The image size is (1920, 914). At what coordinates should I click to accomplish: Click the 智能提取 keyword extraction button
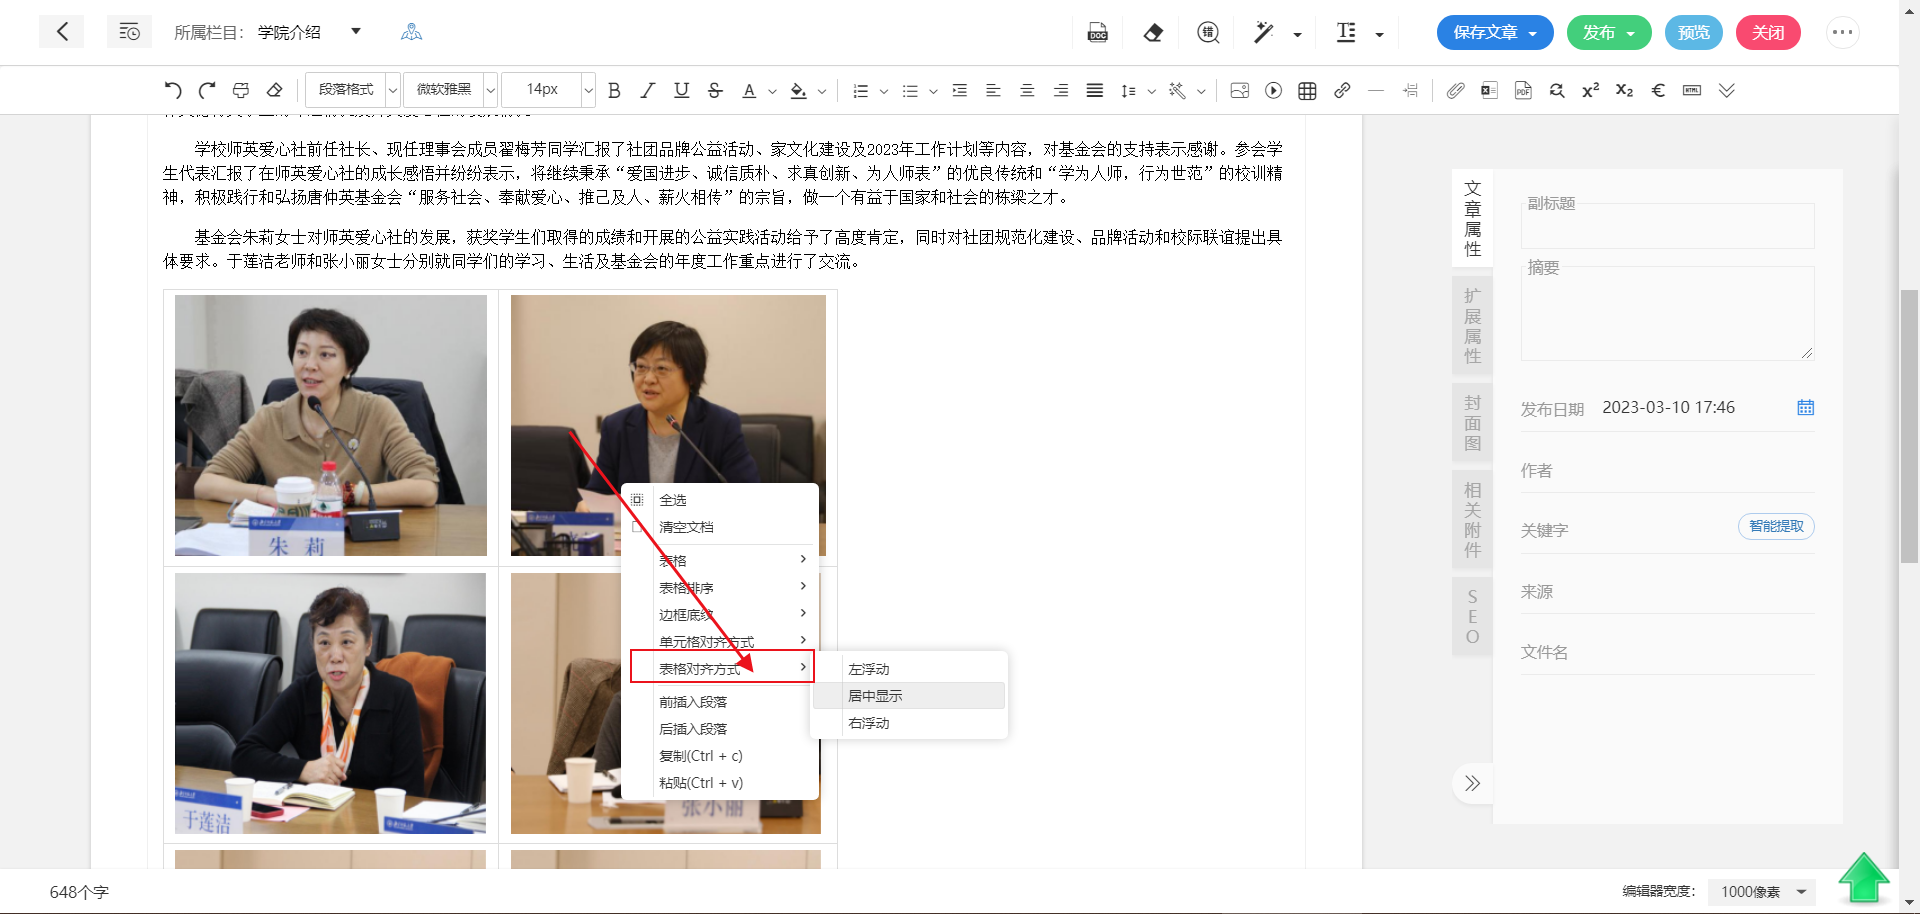coord(1775,526)
